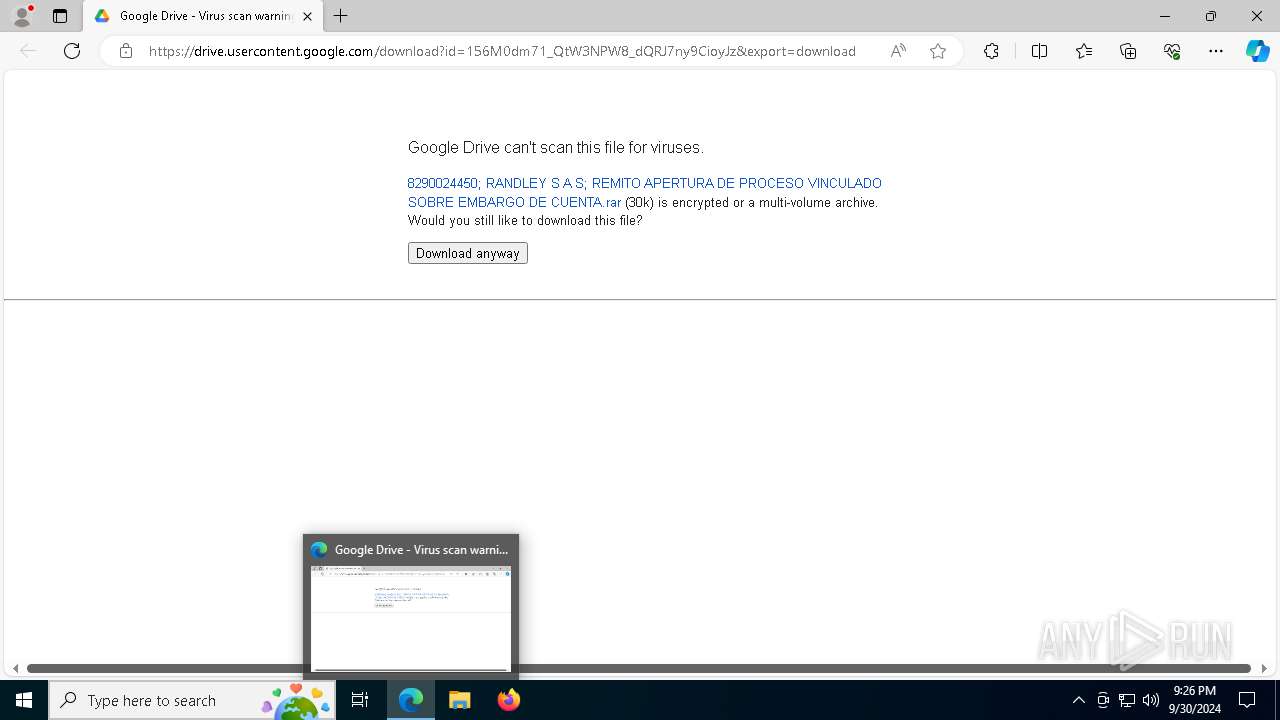This screenshot has width=1280, height=720.
Task: Click the address bar URL
Action: [x=502, y=51]
